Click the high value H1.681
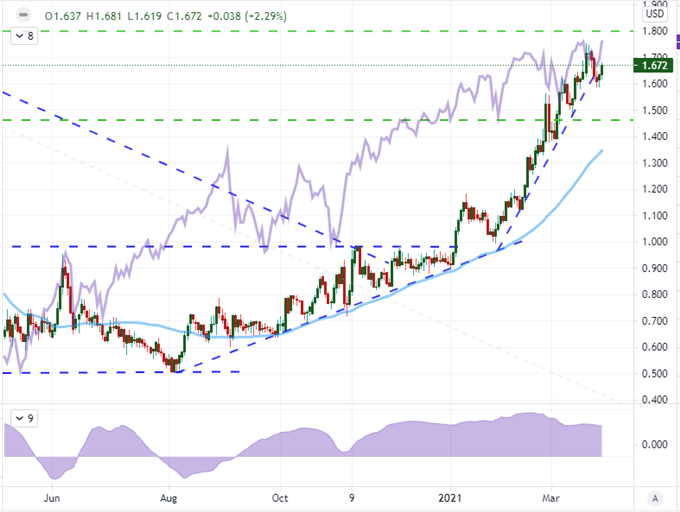Image resolution: width=680 pixels, height=512 pixels. pyautogui.click(x=104, y=16)
